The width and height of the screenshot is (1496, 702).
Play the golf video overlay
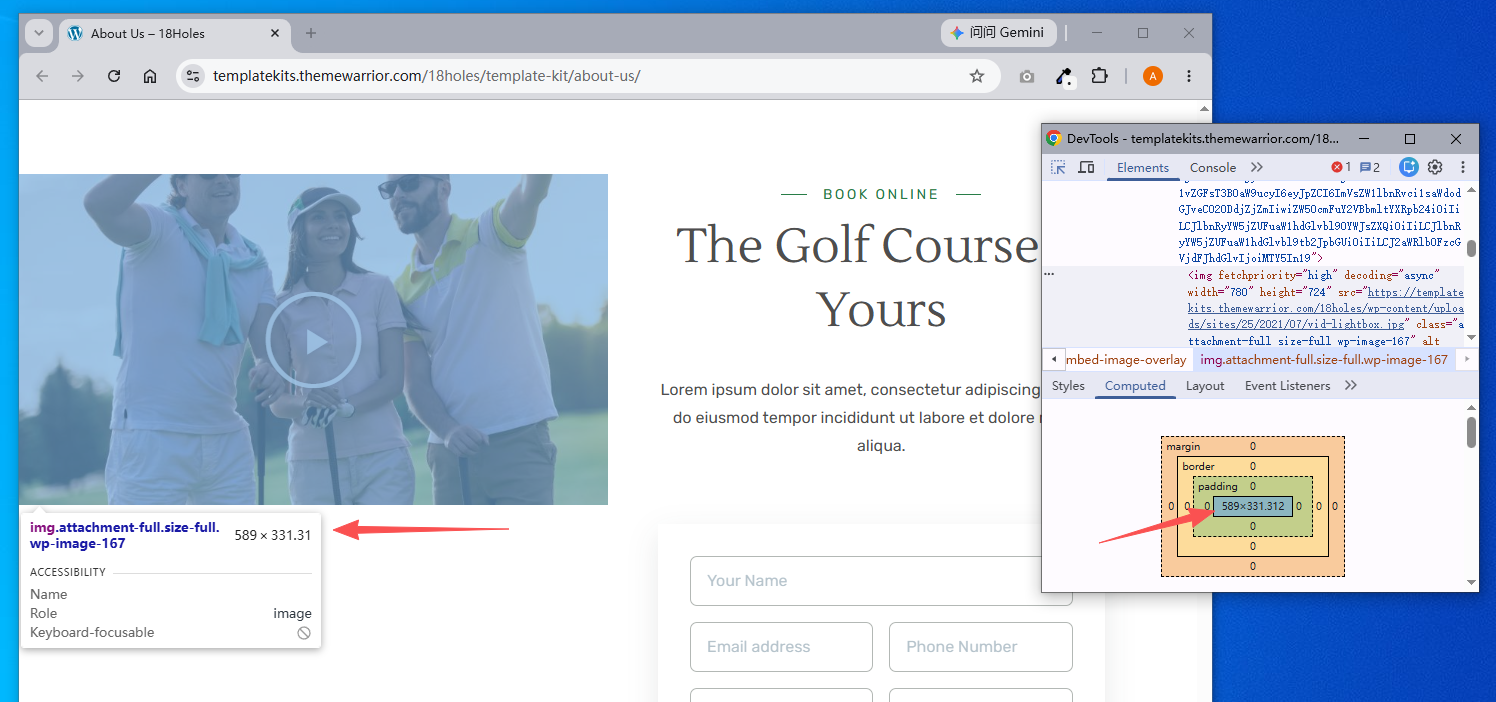coord(313,340)
